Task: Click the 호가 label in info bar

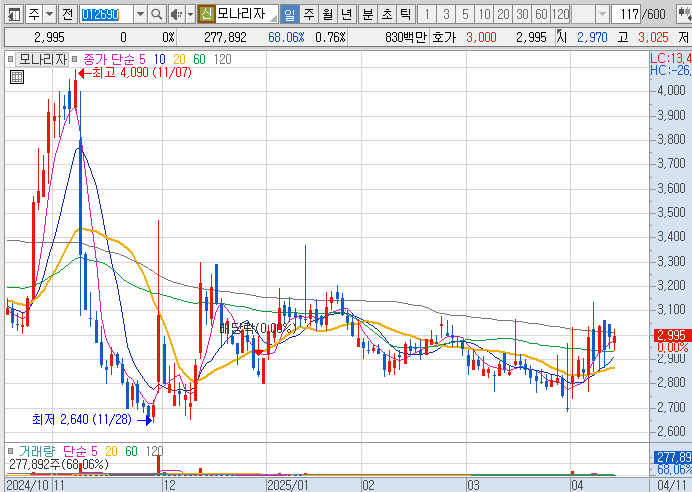Action: [x=444, y=38]
